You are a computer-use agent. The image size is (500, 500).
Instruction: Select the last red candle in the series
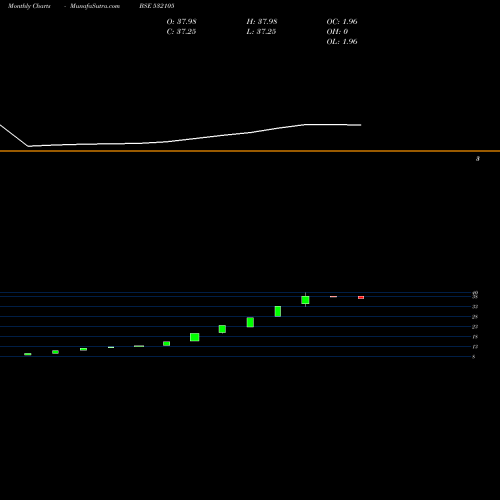point(361,297)
